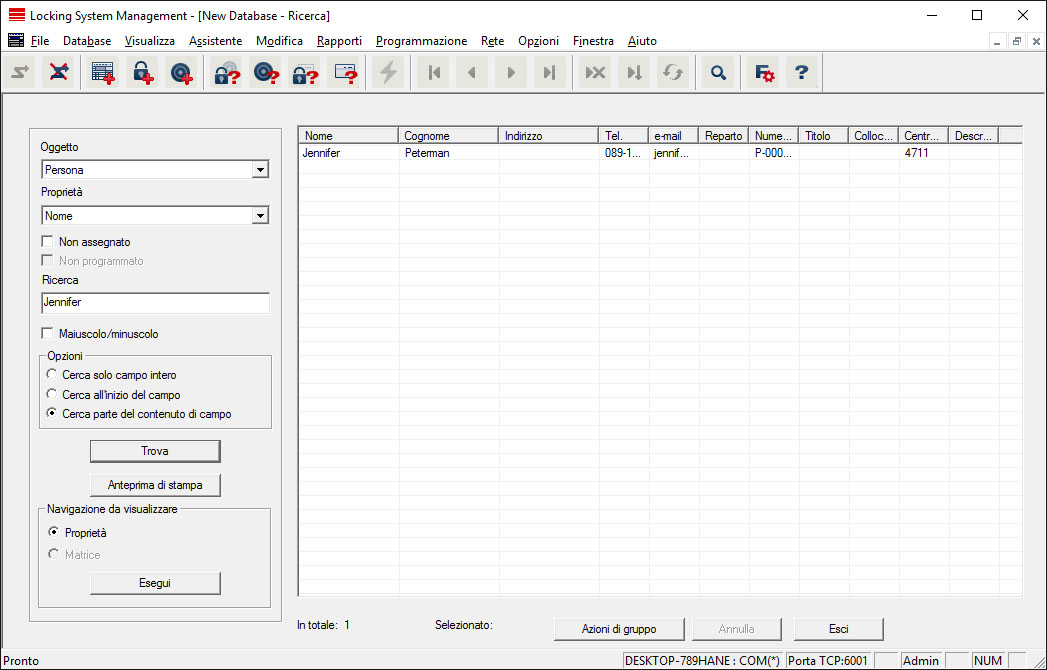This screenshot has width=1047, height=670.
Task: Click the add new lock icon
Action: coord(143,73)
